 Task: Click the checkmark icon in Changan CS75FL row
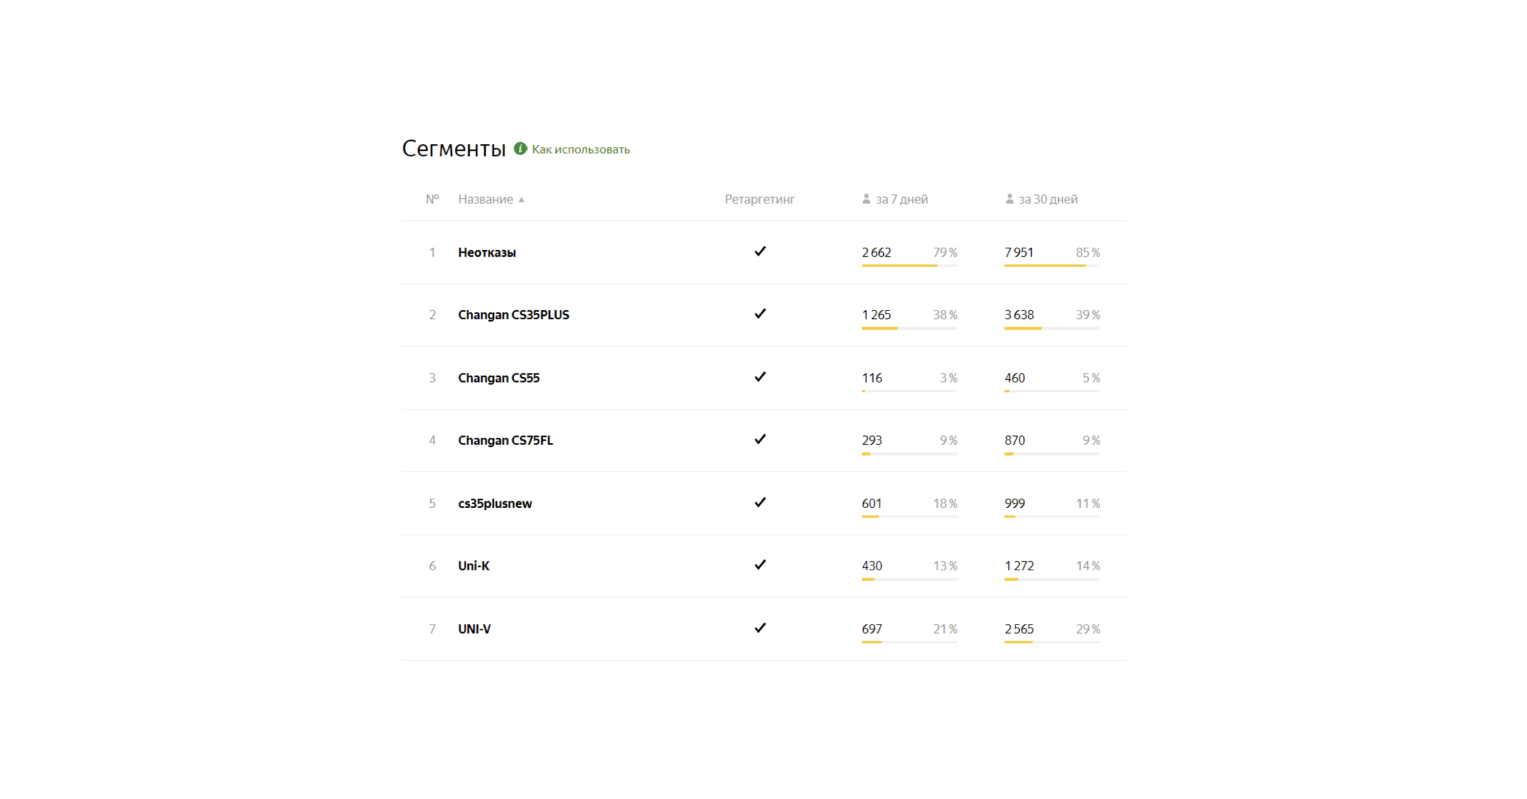click(760, 439)
